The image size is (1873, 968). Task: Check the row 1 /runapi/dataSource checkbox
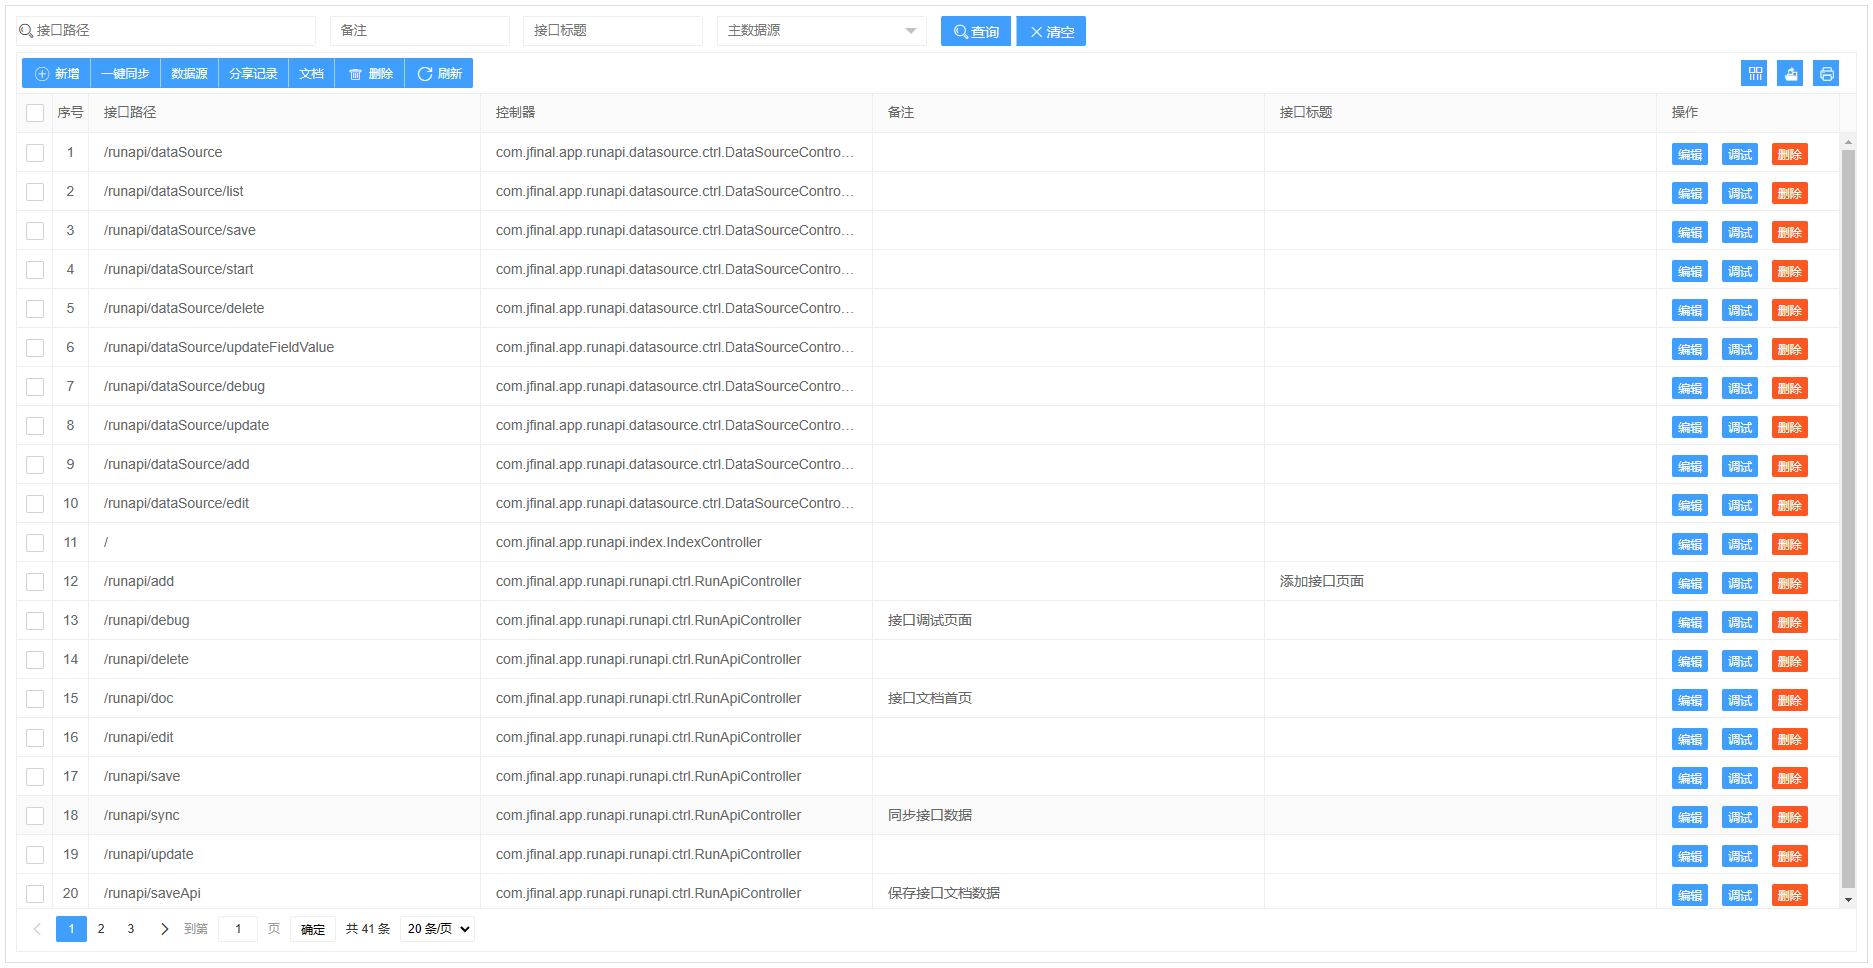35,153
